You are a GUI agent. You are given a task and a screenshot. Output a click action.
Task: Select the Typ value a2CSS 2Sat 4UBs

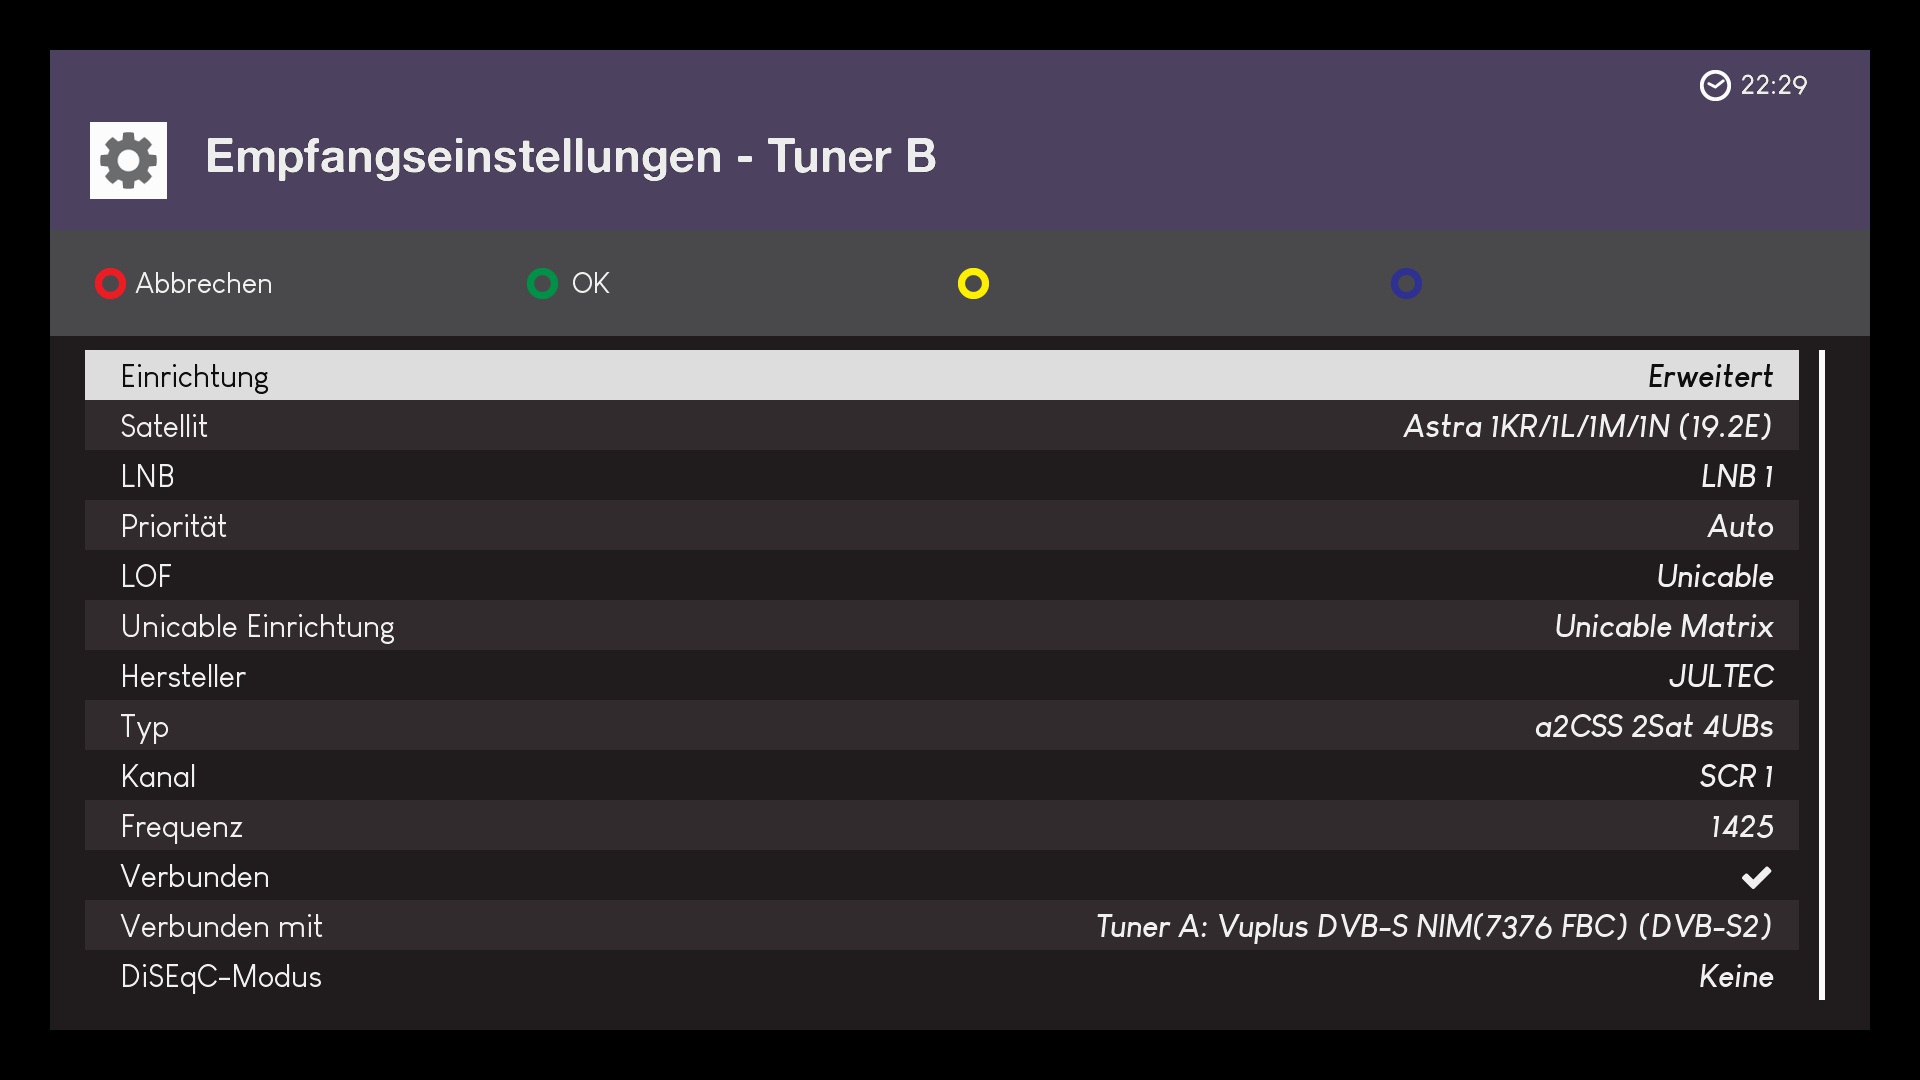coord(1653,726)
